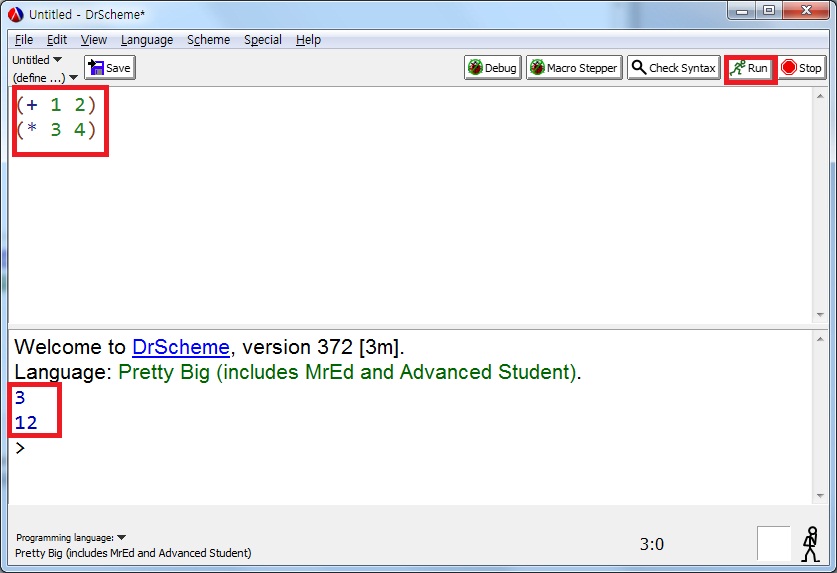Open the File menu
The width and height of the screenshot is (837, 573).
coord(24,40)
